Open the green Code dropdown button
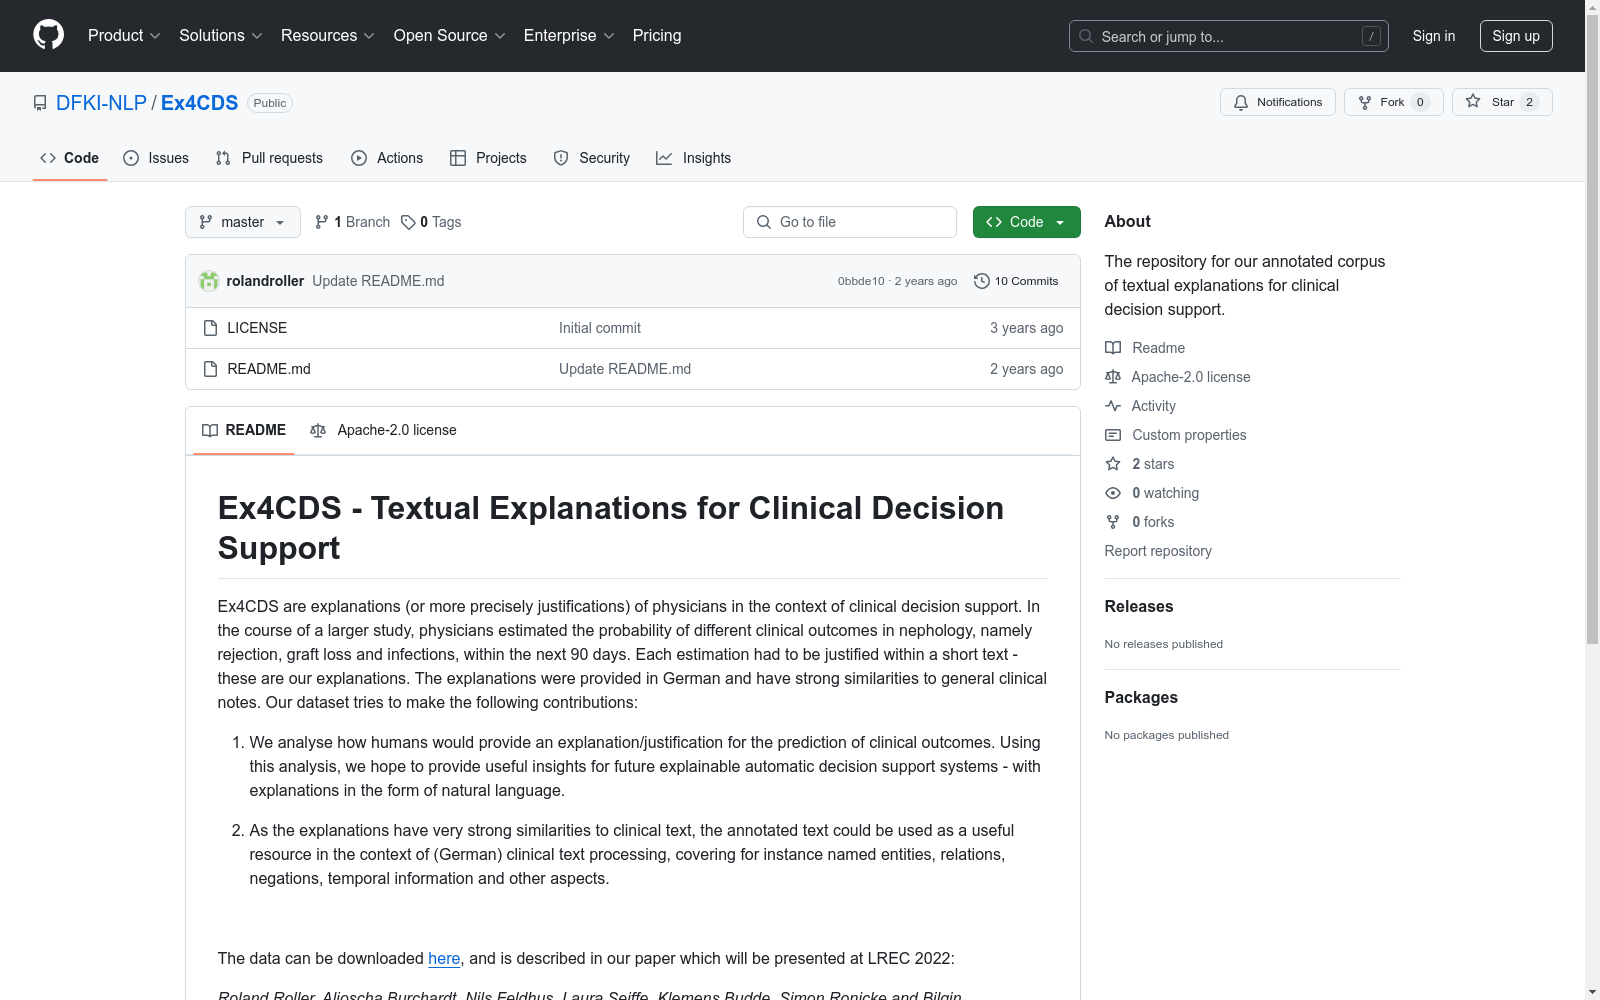 click(1026, 222)
